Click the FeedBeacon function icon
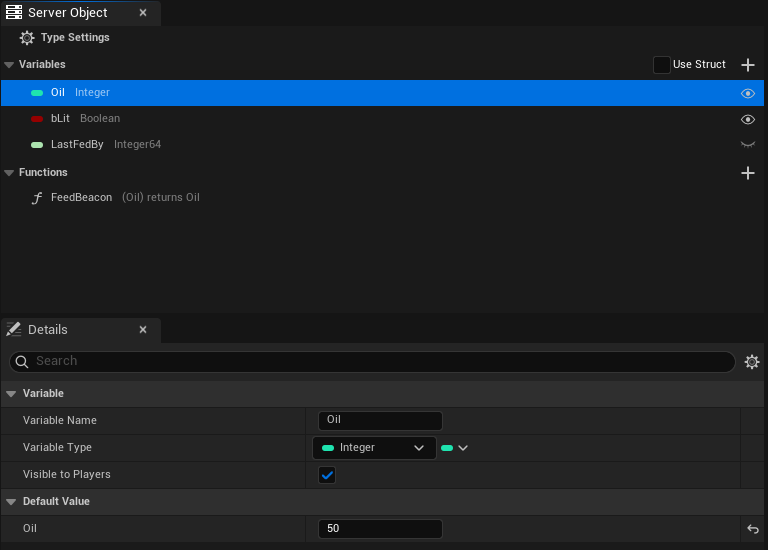 [x=37, y=198]
